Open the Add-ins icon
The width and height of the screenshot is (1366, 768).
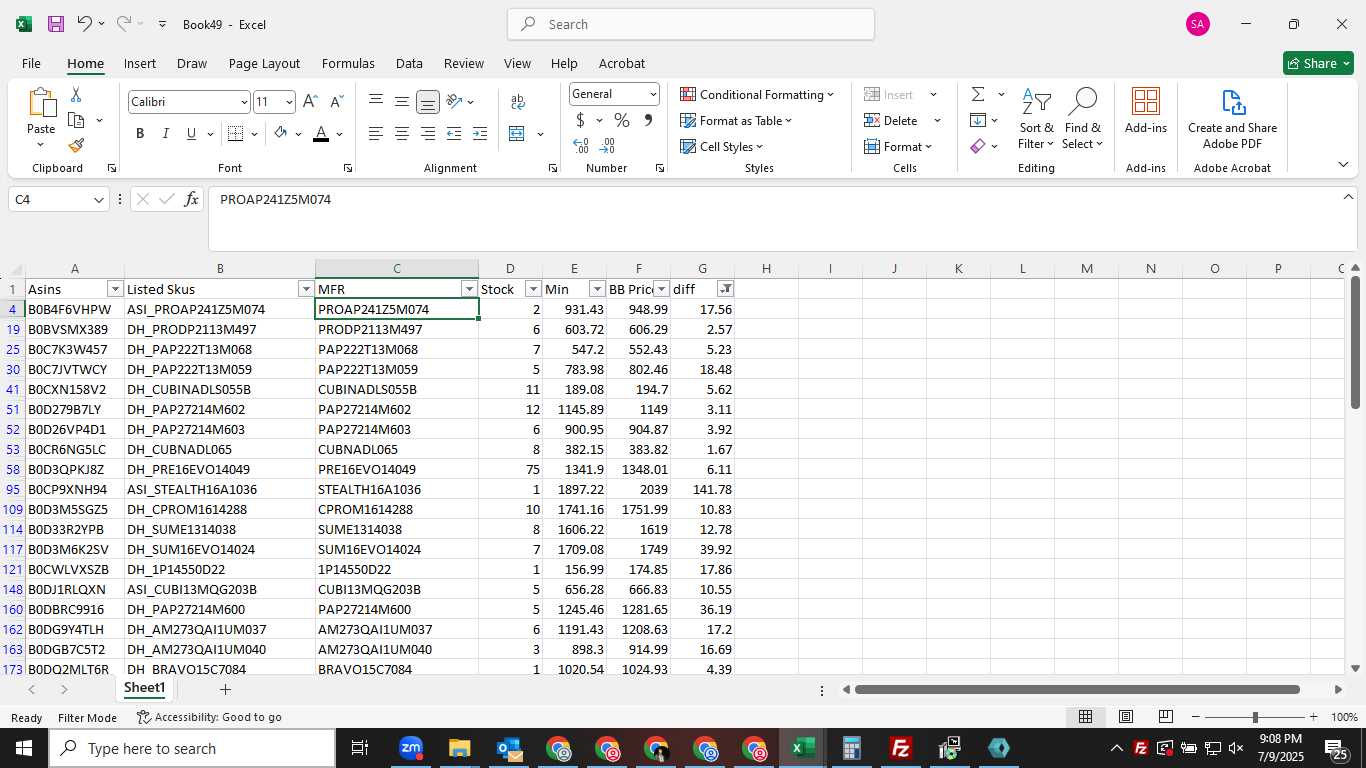(x=1146, y=110)
